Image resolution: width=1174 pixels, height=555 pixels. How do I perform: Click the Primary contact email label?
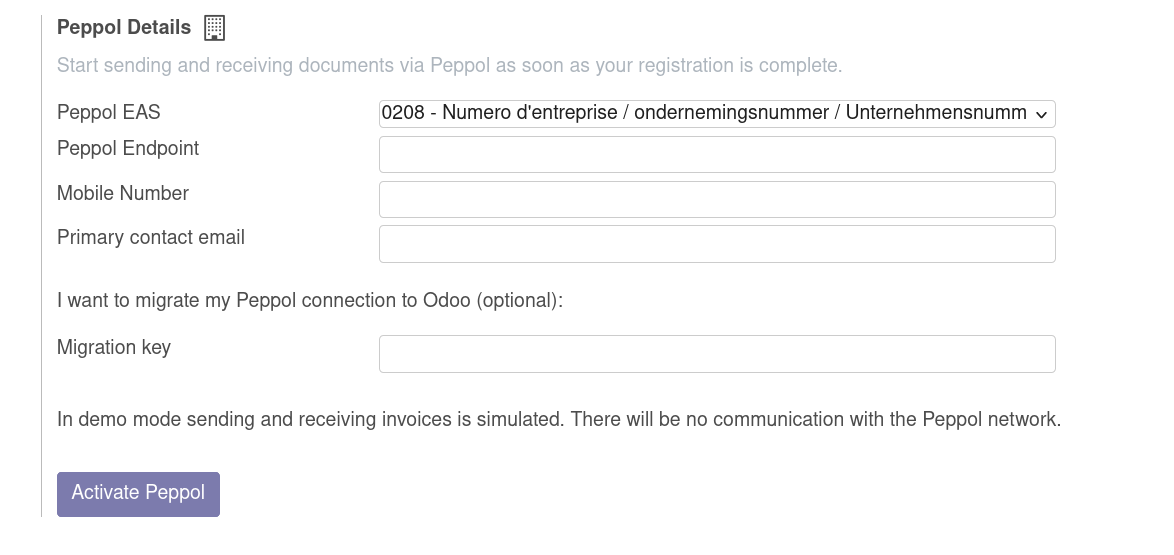(151, 238)
